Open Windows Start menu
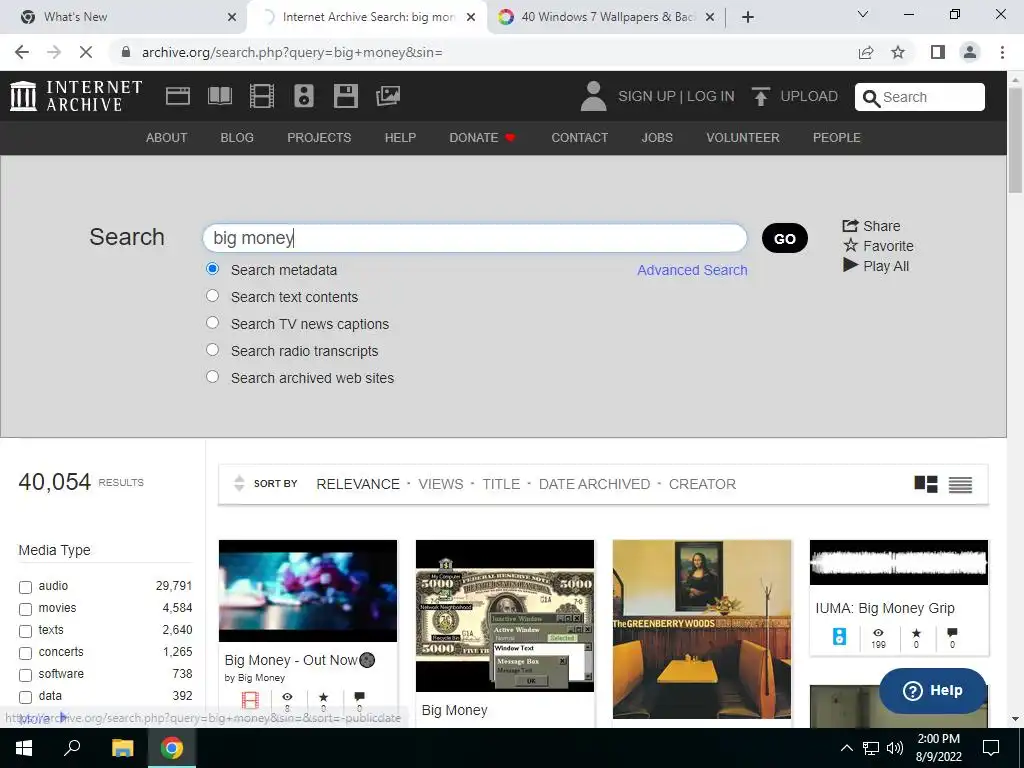The image size is (1024, 768). (x=24, y=748)
